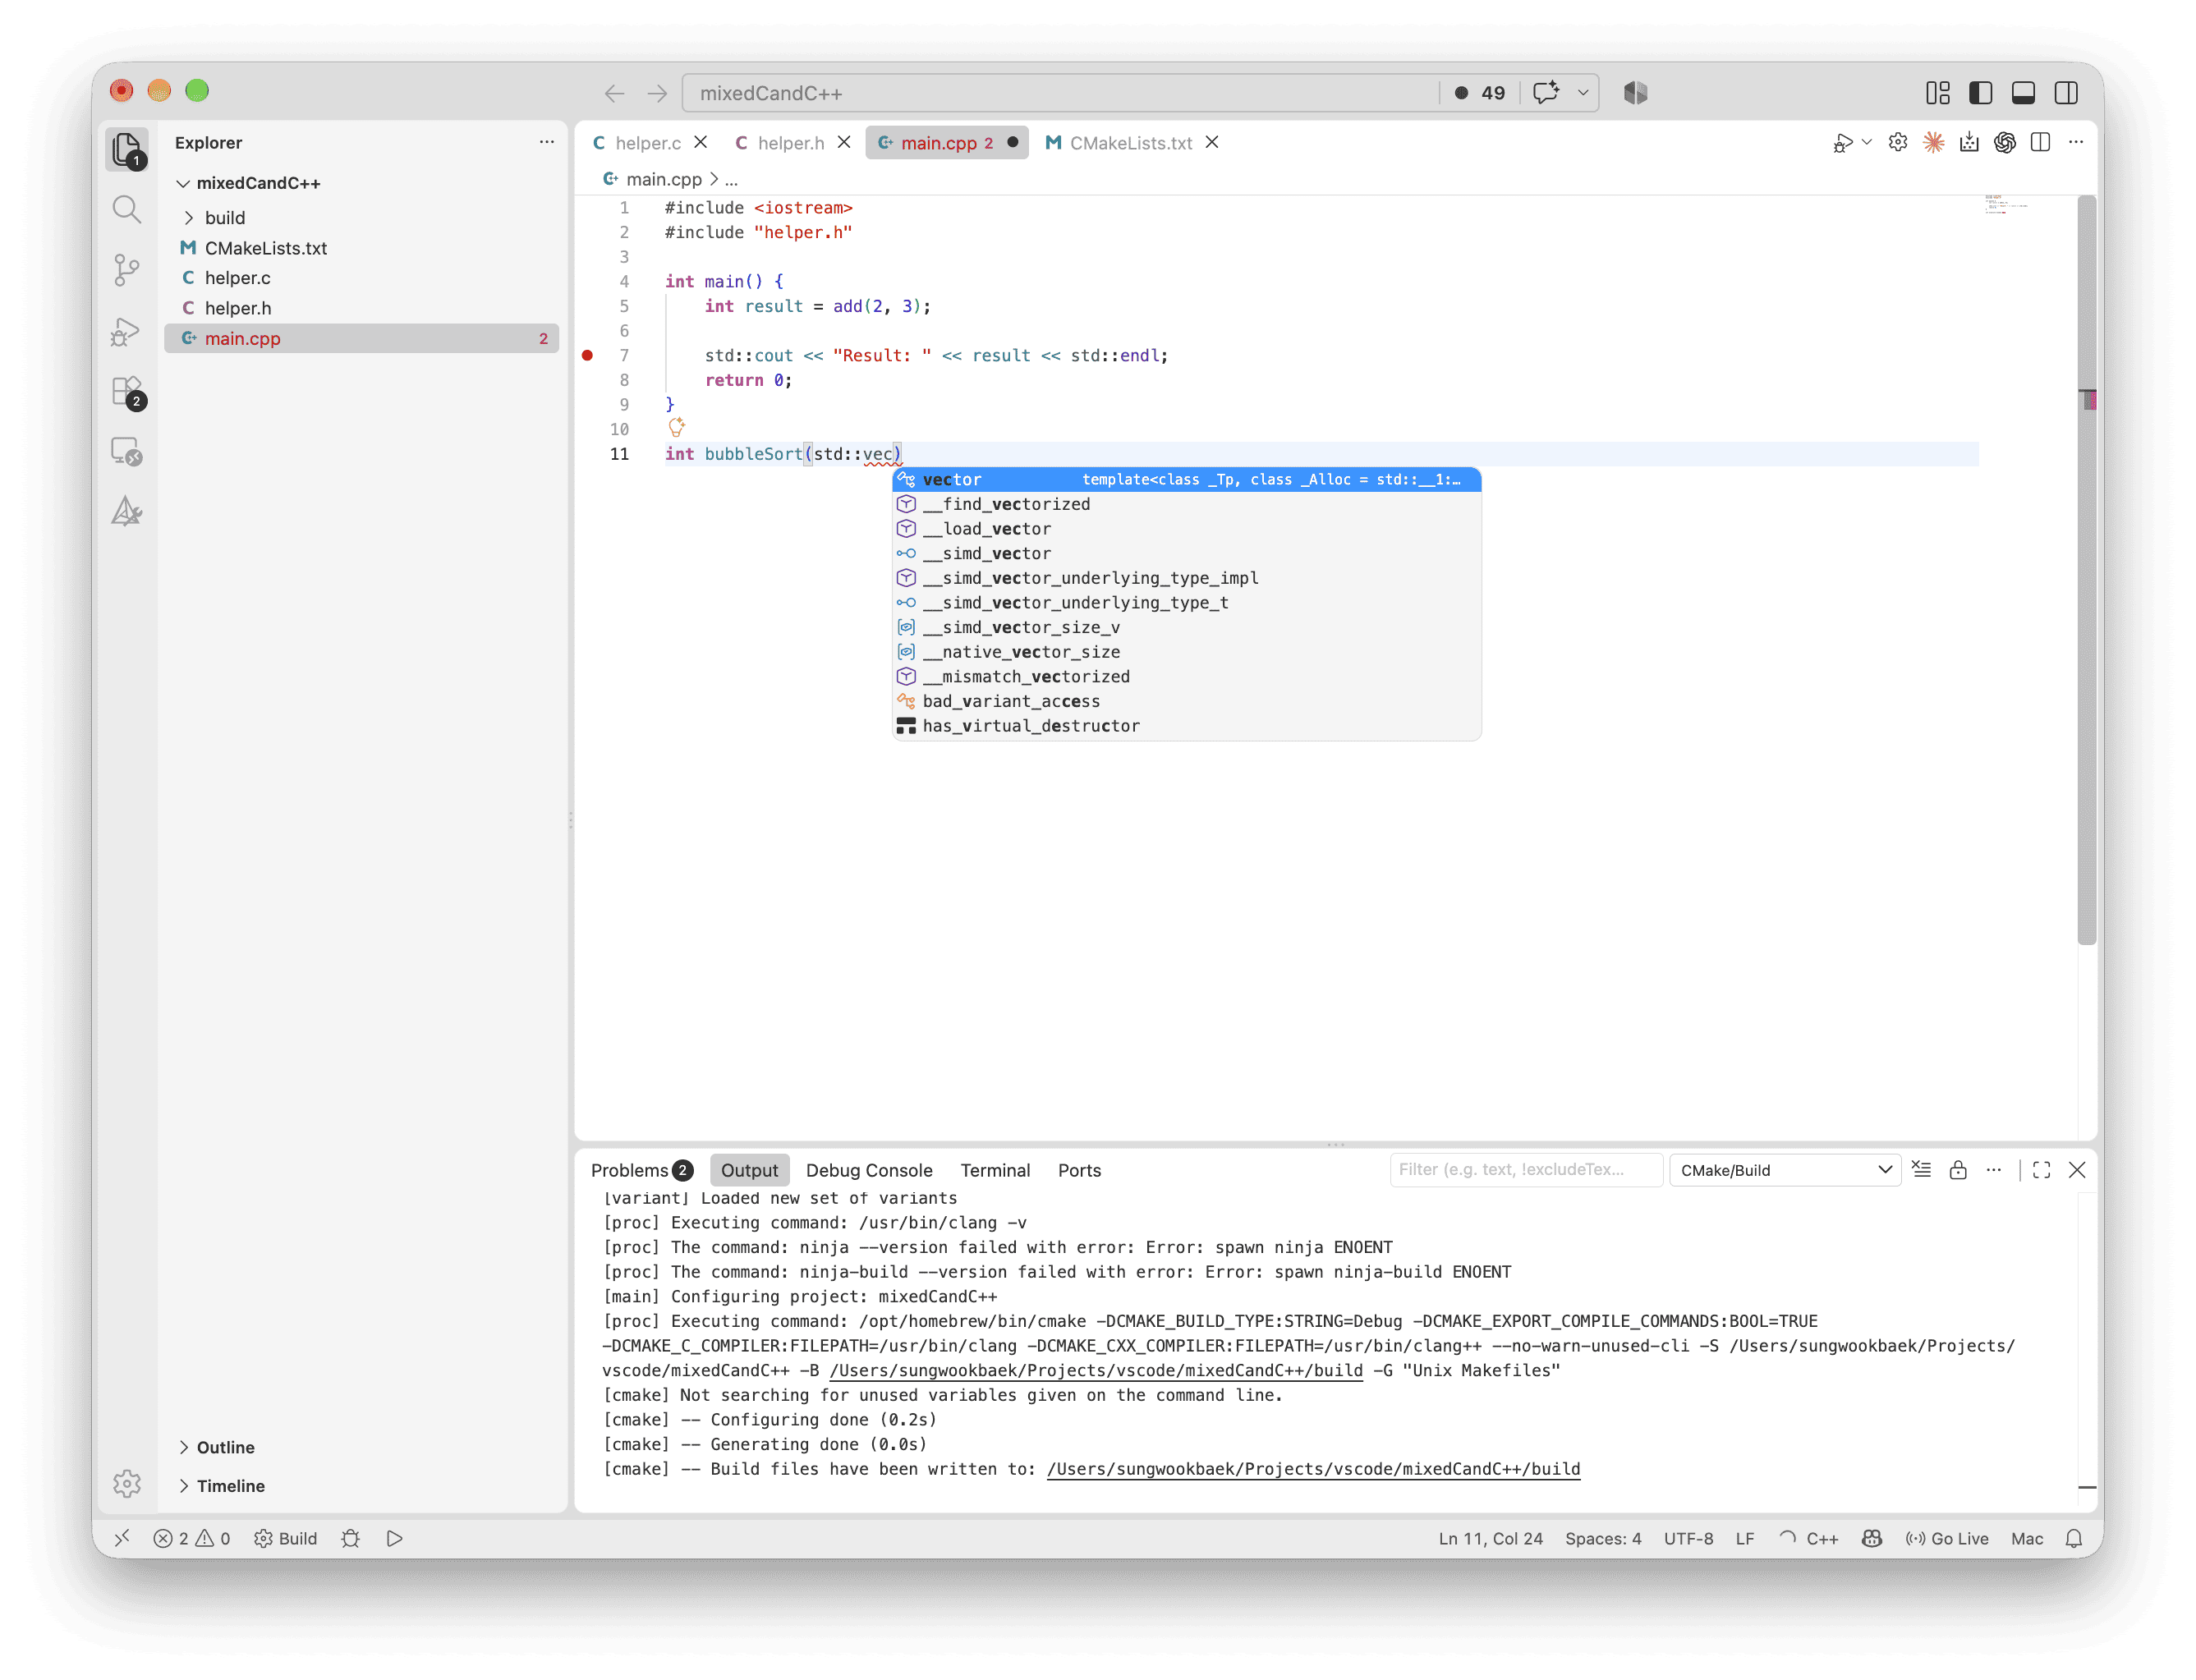Open the Explorer view in activity bar

tap(127, 149)
